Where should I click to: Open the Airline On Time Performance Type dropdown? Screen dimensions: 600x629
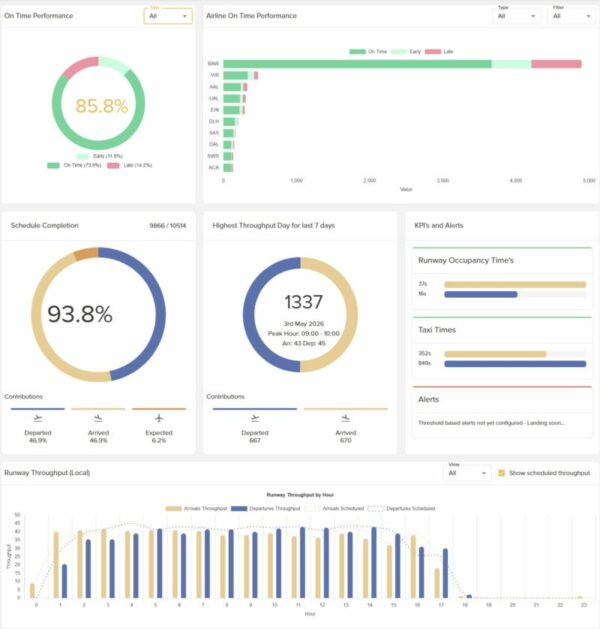pos(517,16)
